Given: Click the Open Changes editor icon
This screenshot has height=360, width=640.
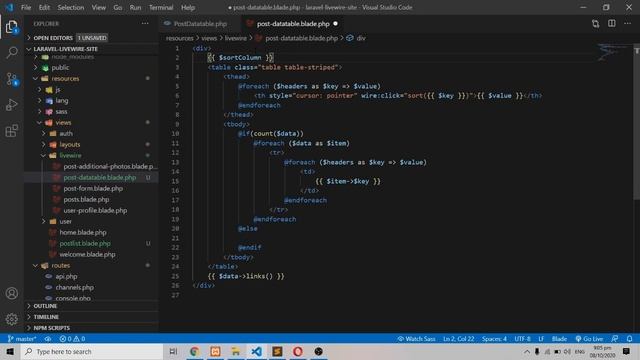Looking at the screenshot, I should click(x=596, y=24).
